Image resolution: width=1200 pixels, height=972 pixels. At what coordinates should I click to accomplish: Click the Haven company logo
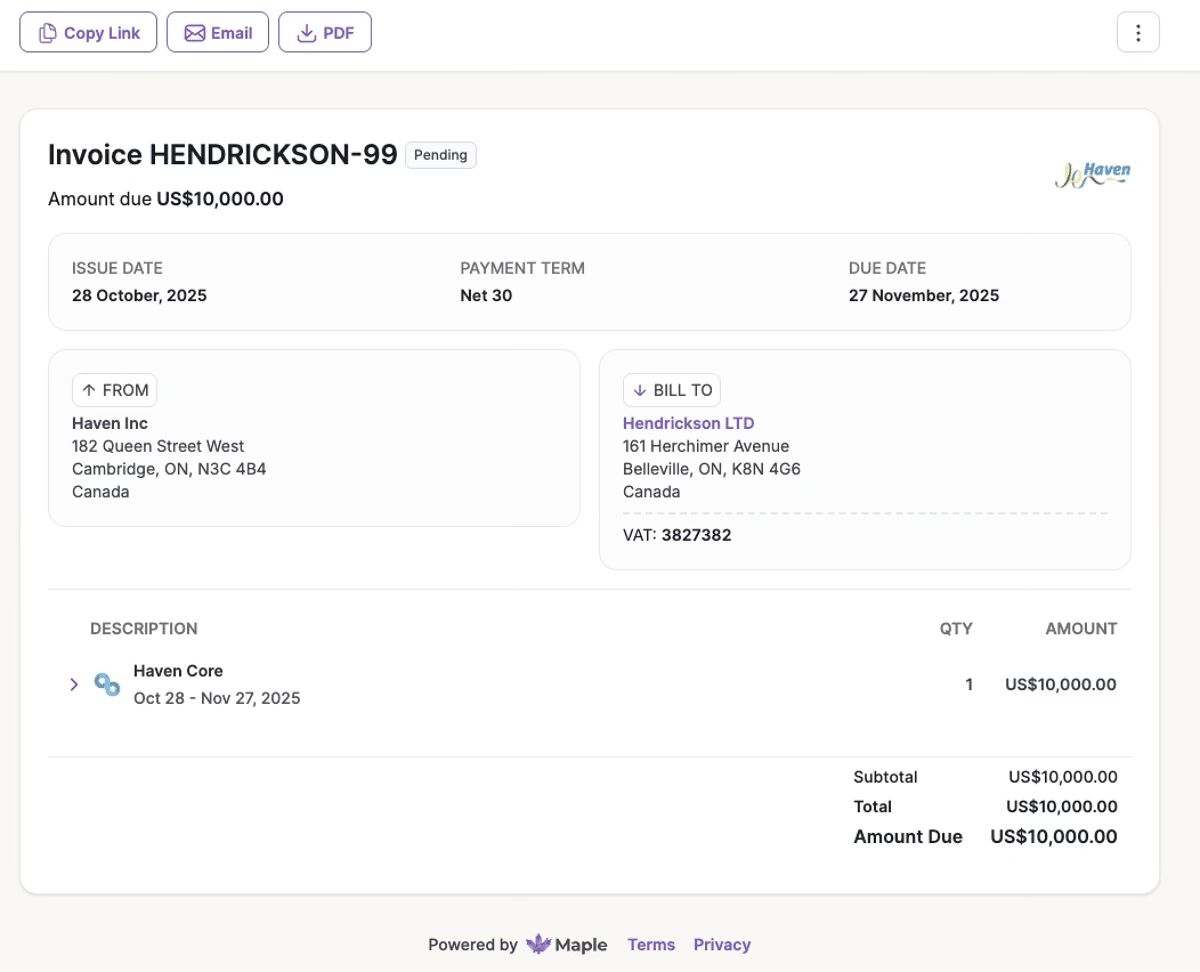pos(1093,175)
